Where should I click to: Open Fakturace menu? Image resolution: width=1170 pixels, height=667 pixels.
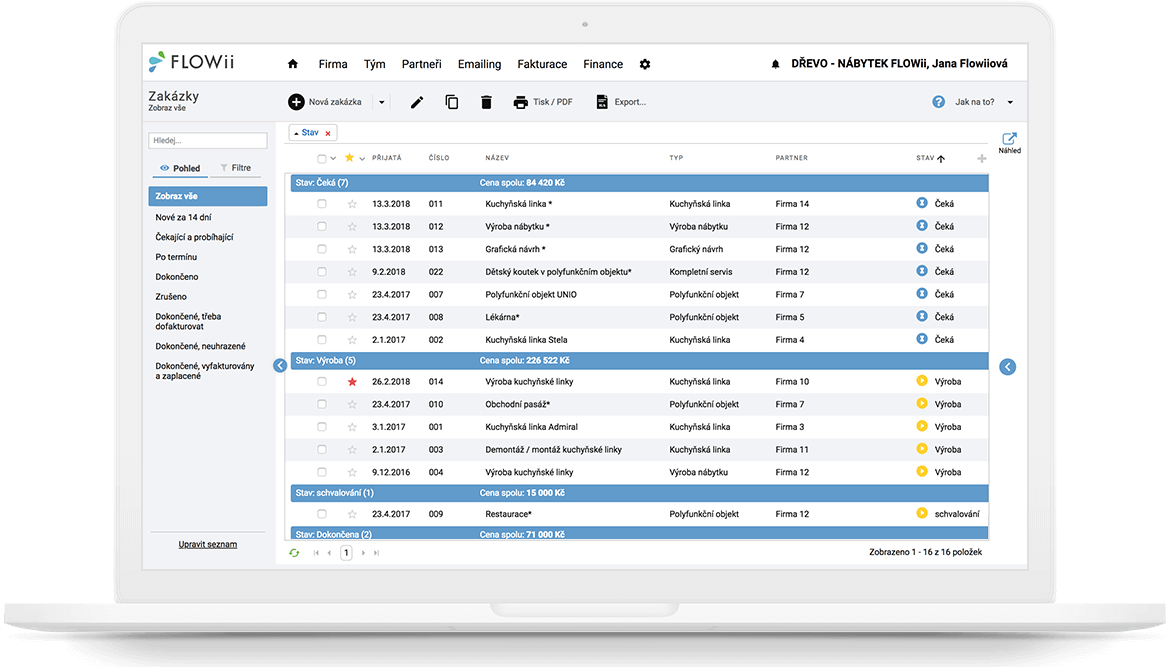(x=542, y=64)
